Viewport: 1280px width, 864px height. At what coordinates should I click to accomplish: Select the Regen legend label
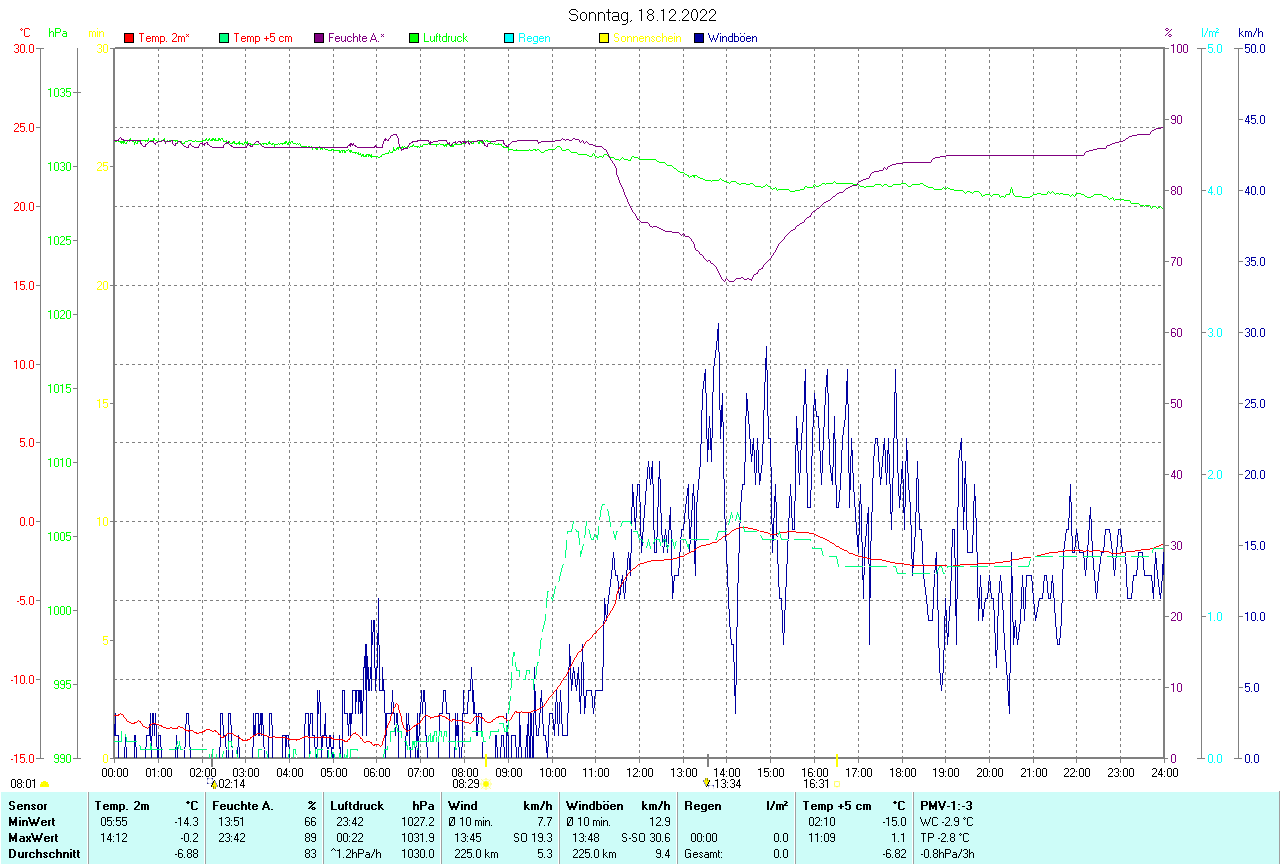534,38
